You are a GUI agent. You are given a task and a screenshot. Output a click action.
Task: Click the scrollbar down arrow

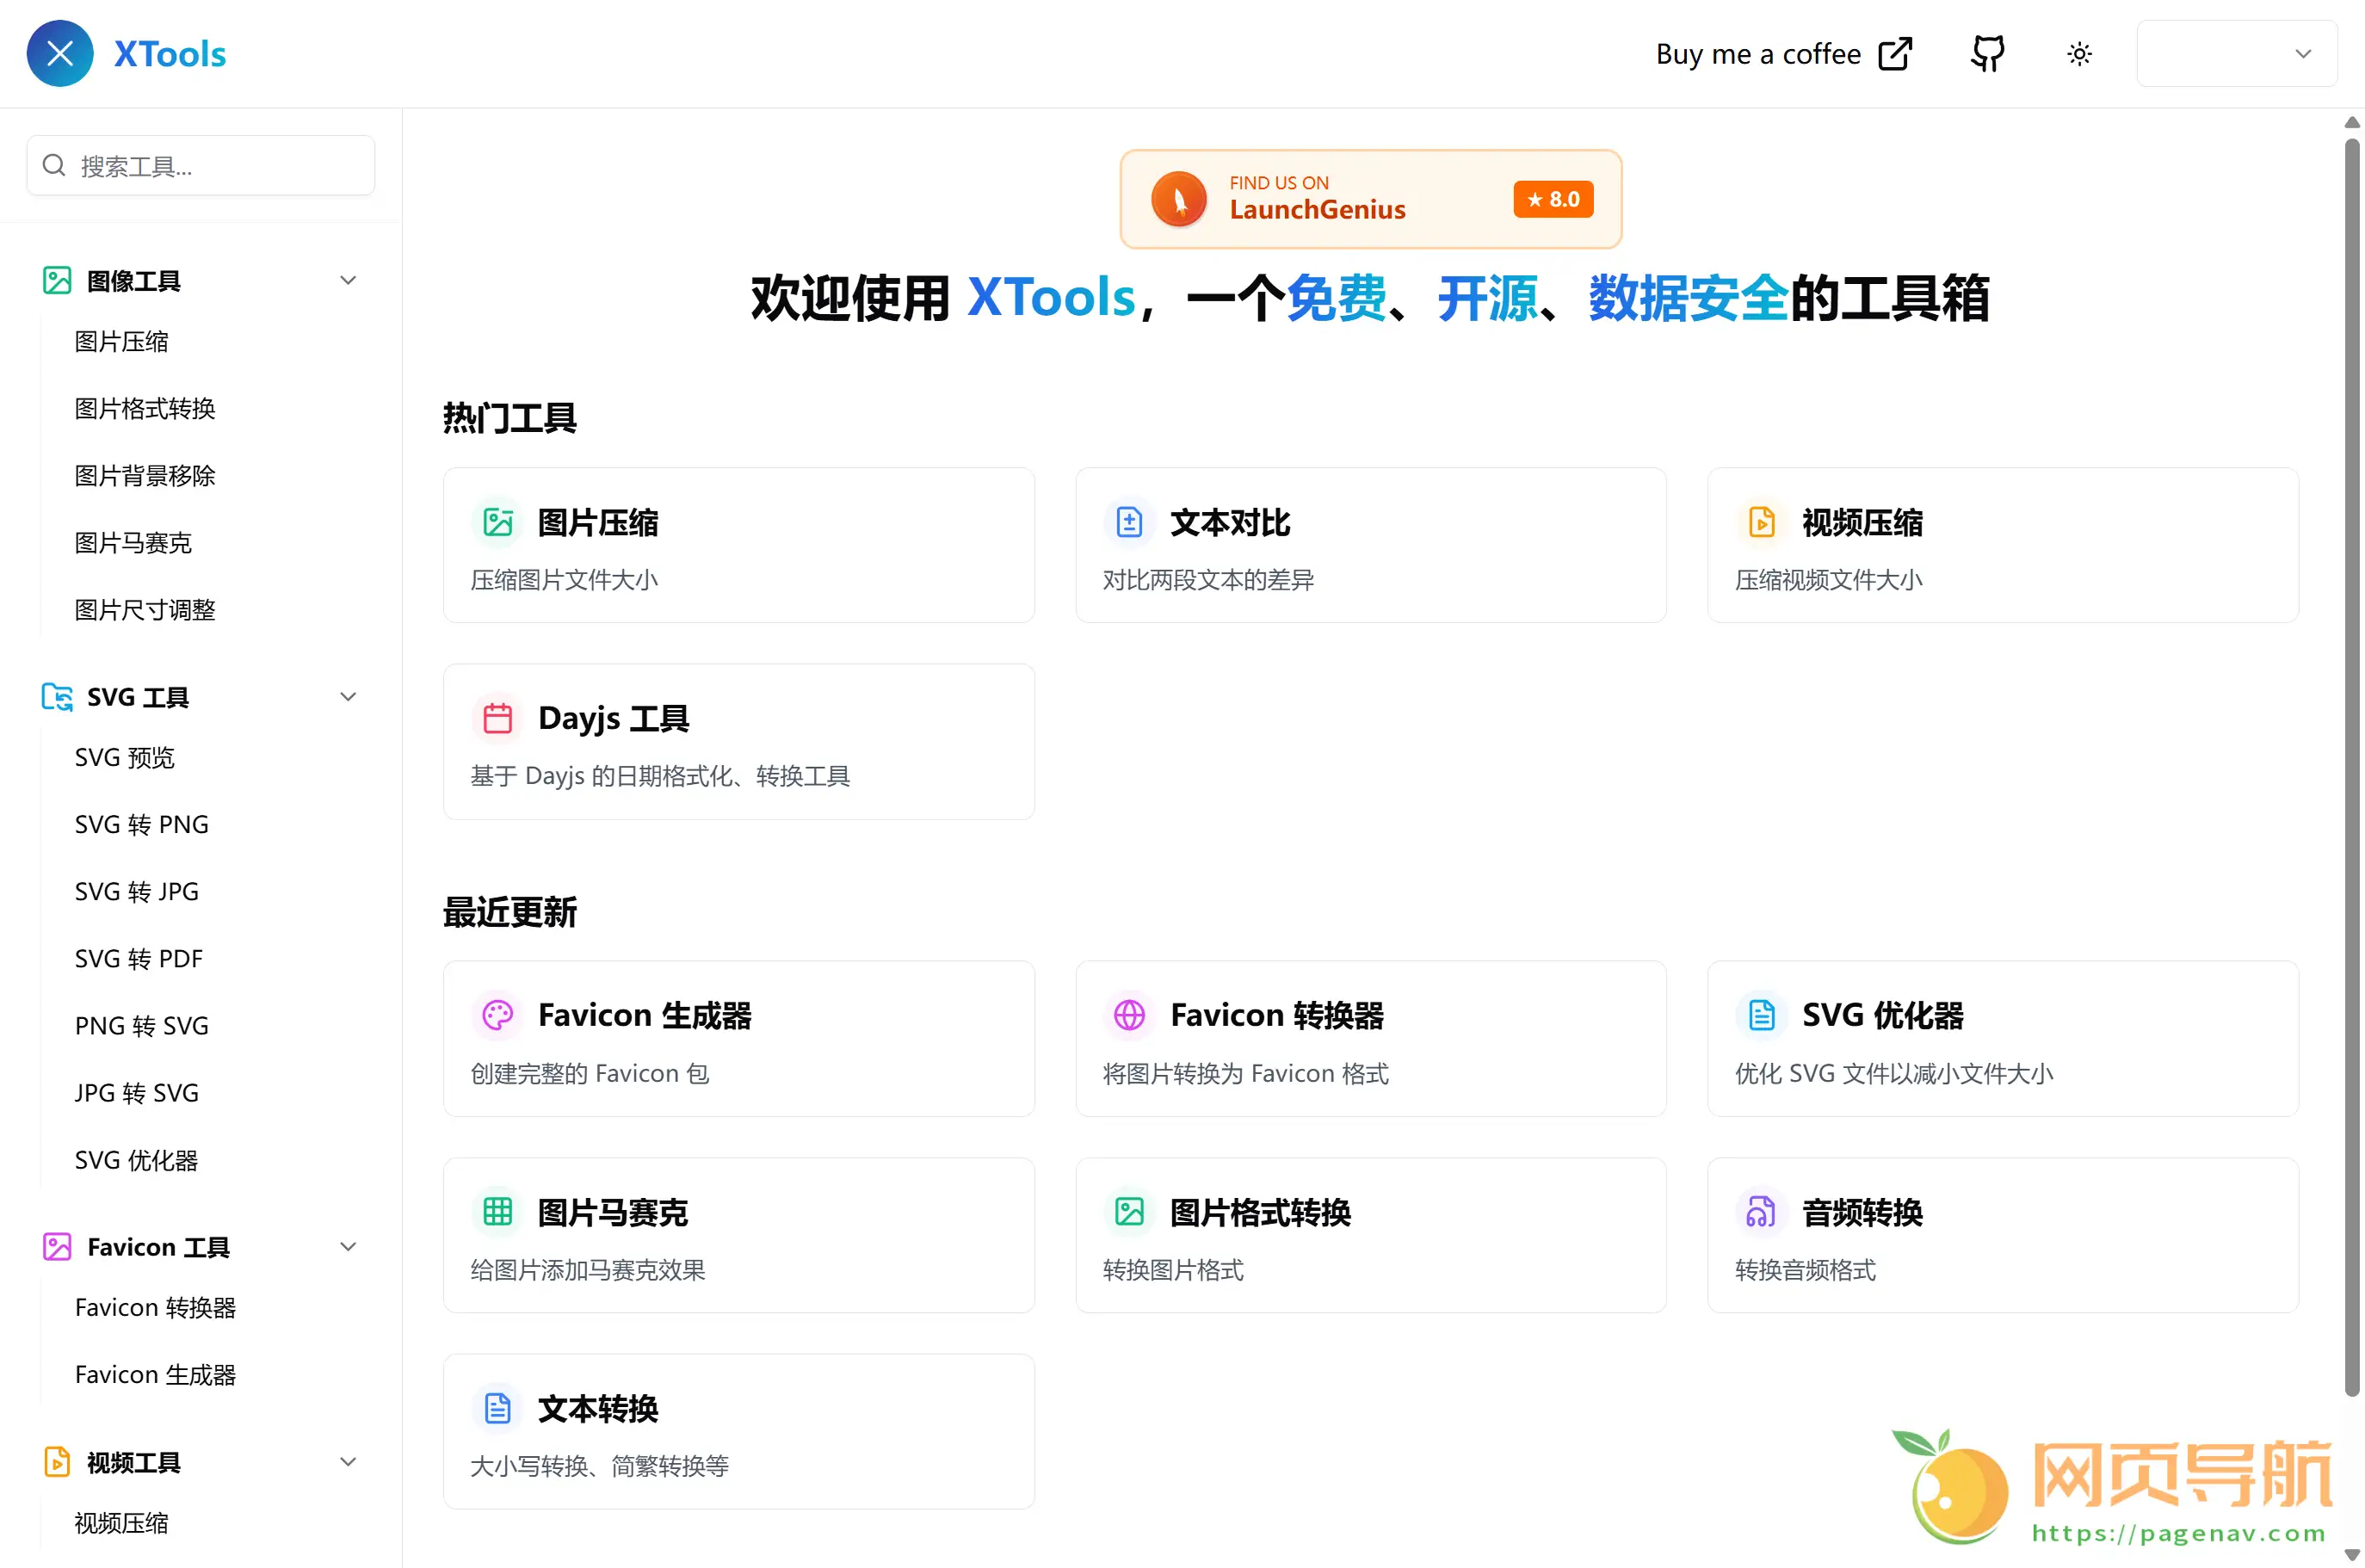2352,1556
